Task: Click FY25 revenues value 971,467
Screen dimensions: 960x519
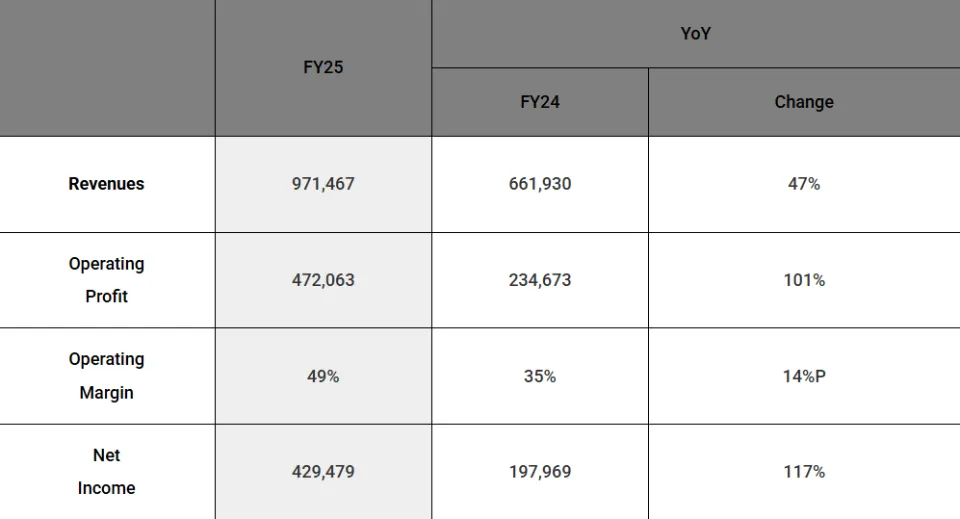Action: 323,184
